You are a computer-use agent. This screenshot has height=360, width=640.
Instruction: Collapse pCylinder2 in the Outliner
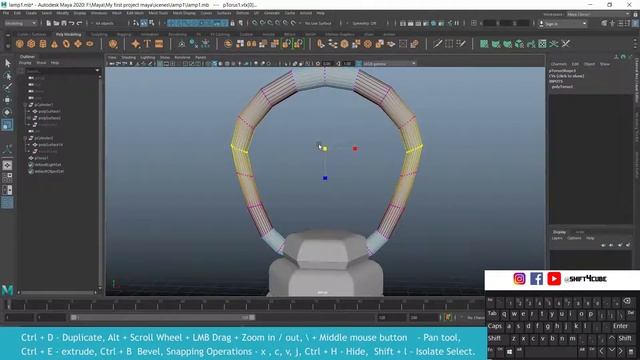25,138
